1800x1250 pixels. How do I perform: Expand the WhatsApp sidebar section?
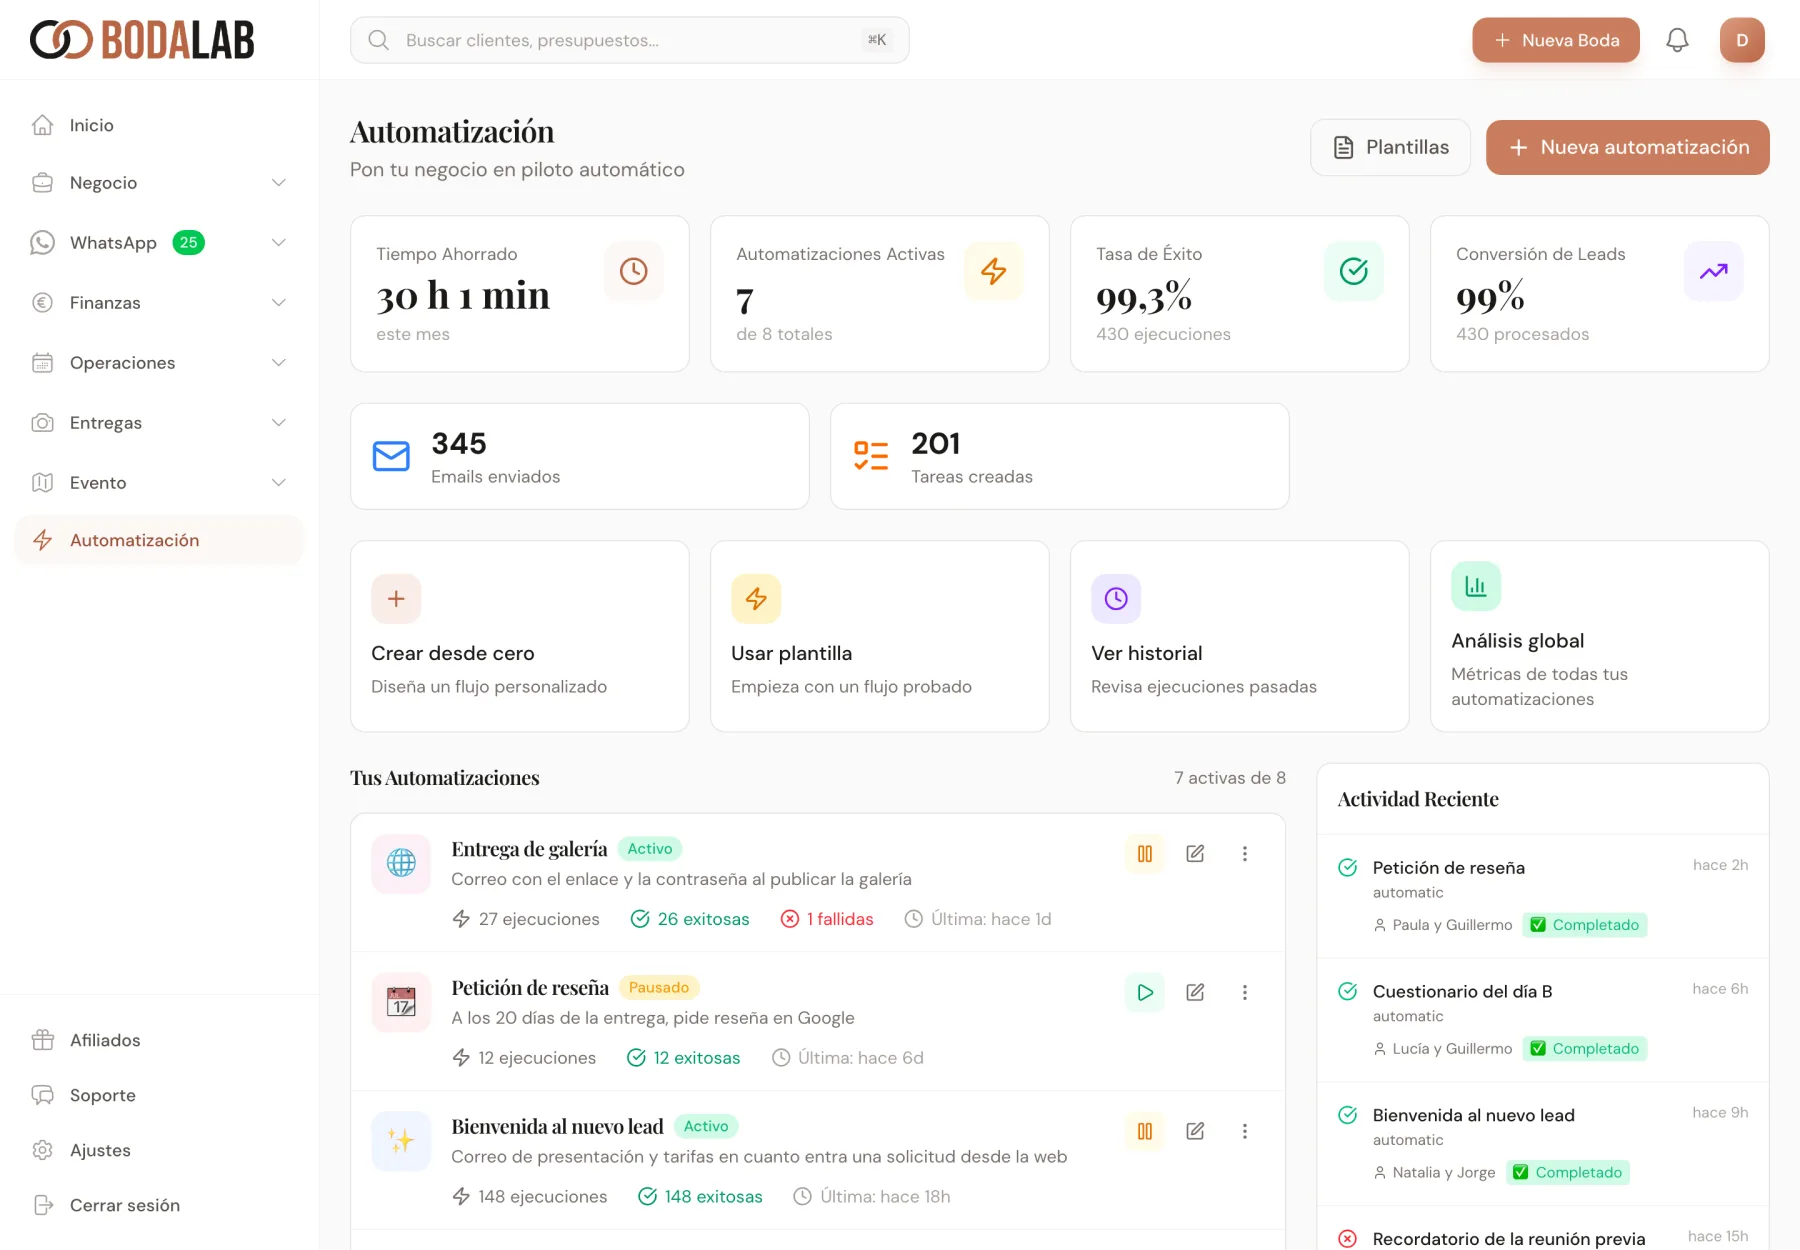[x=279, y=243]
